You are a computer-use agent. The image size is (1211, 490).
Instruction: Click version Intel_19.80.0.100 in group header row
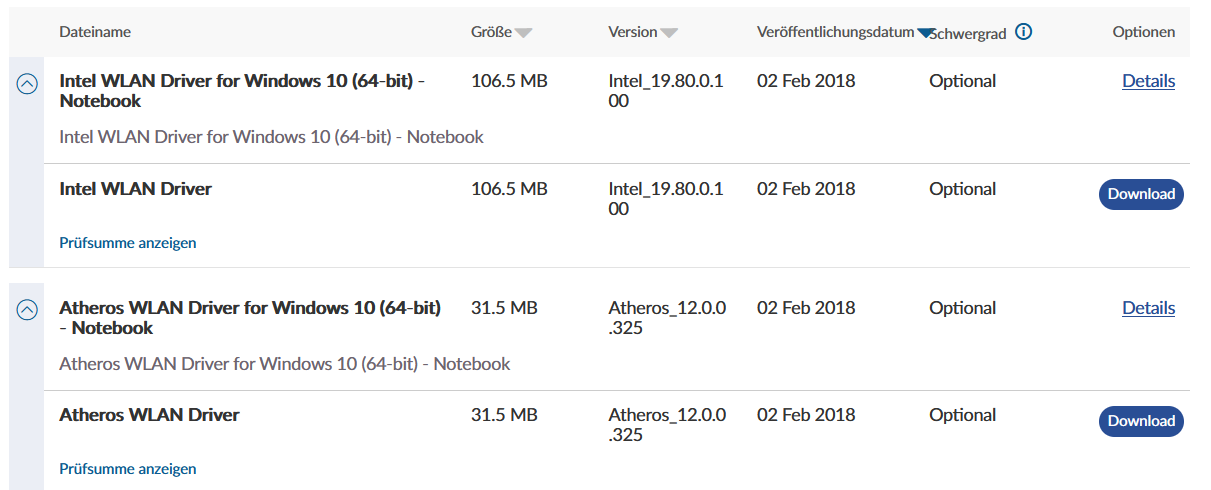[666, 91]
